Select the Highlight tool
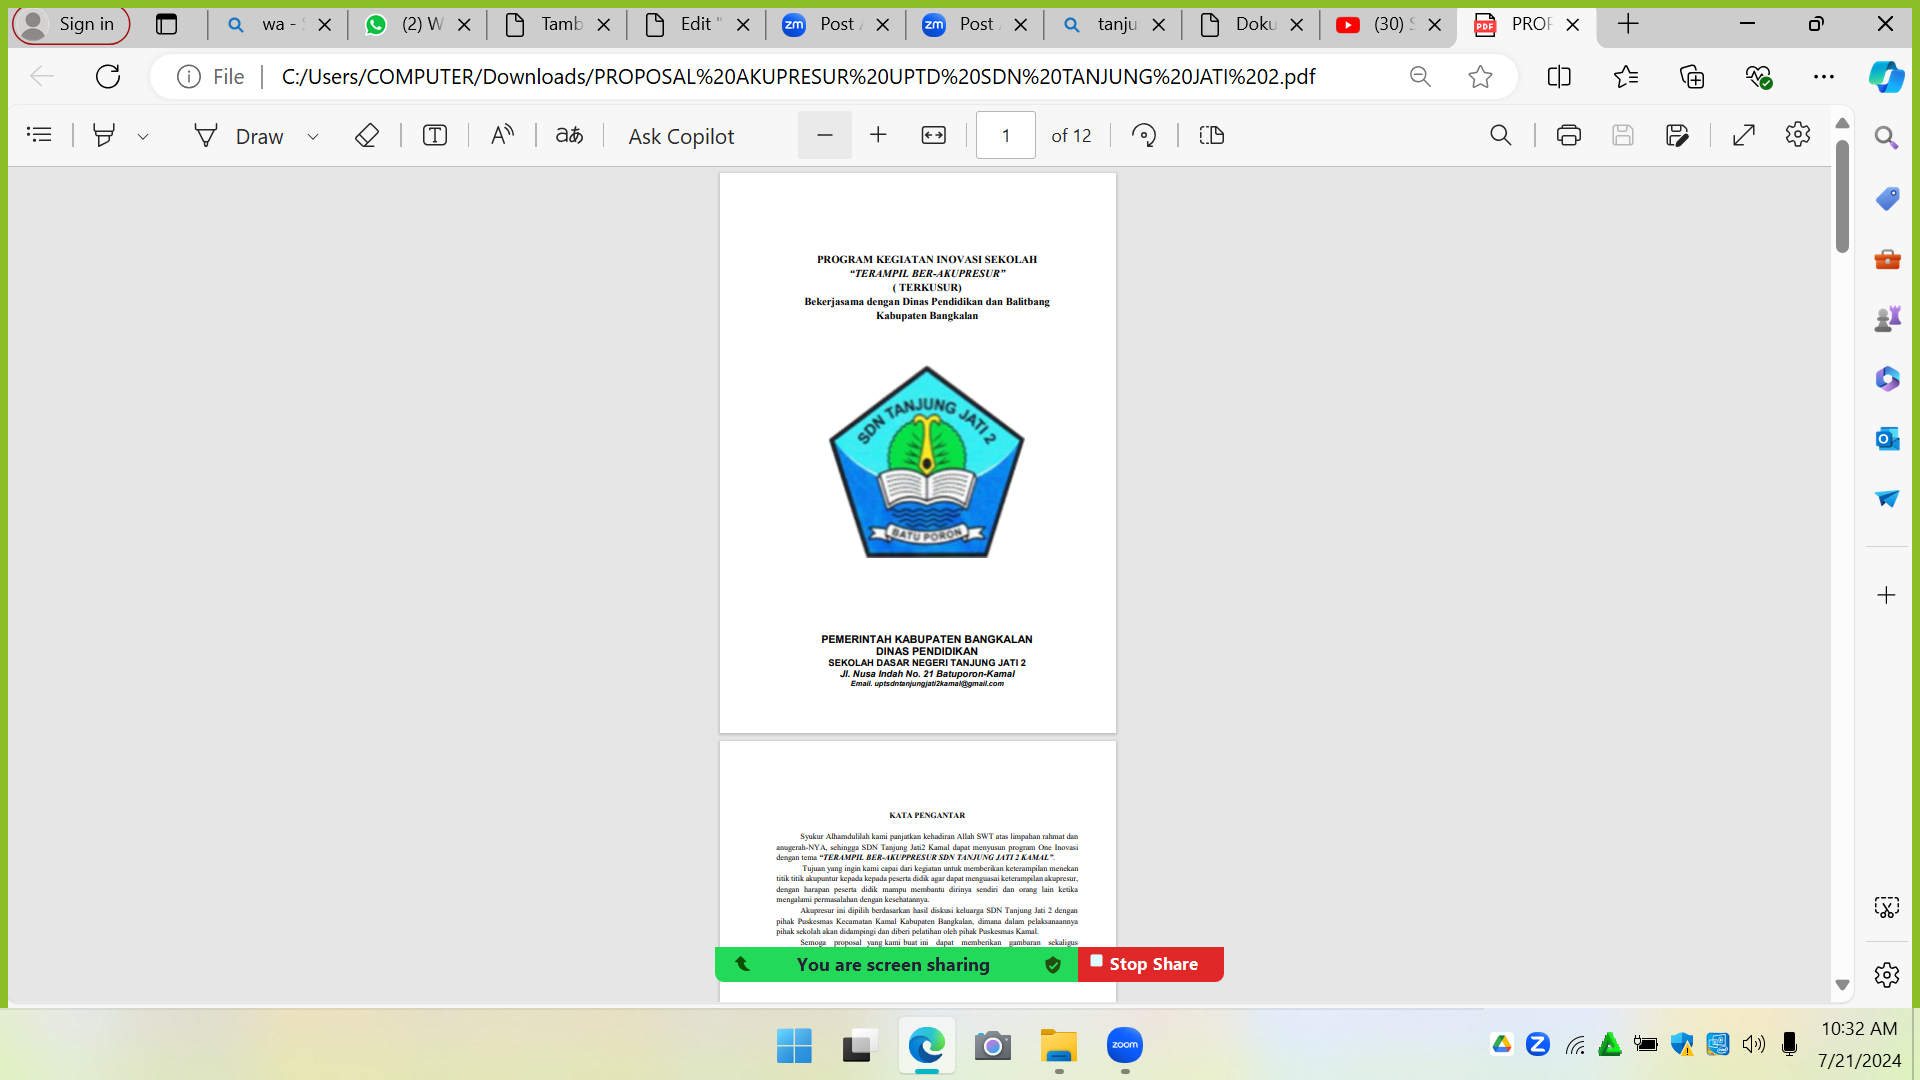 point(103,135)
